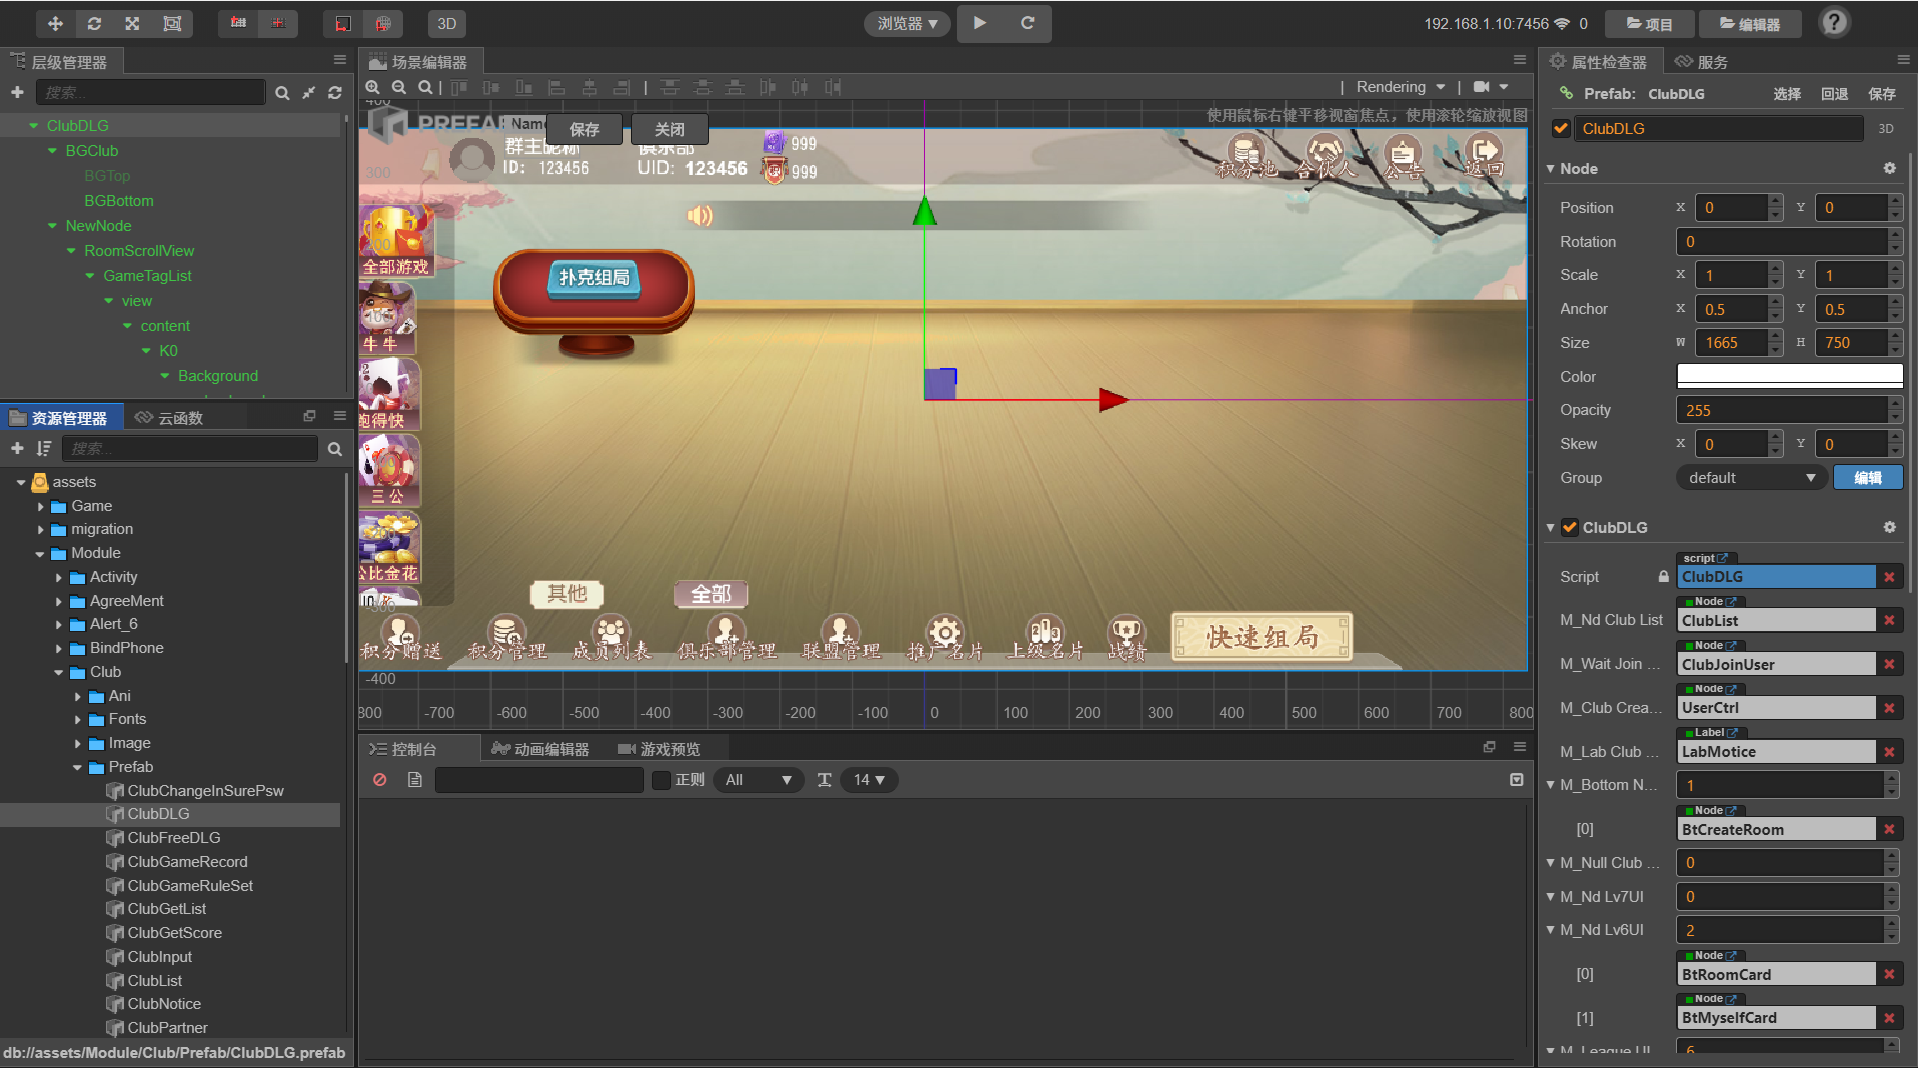Click the Node component gear icon

tap(1889, 168)
